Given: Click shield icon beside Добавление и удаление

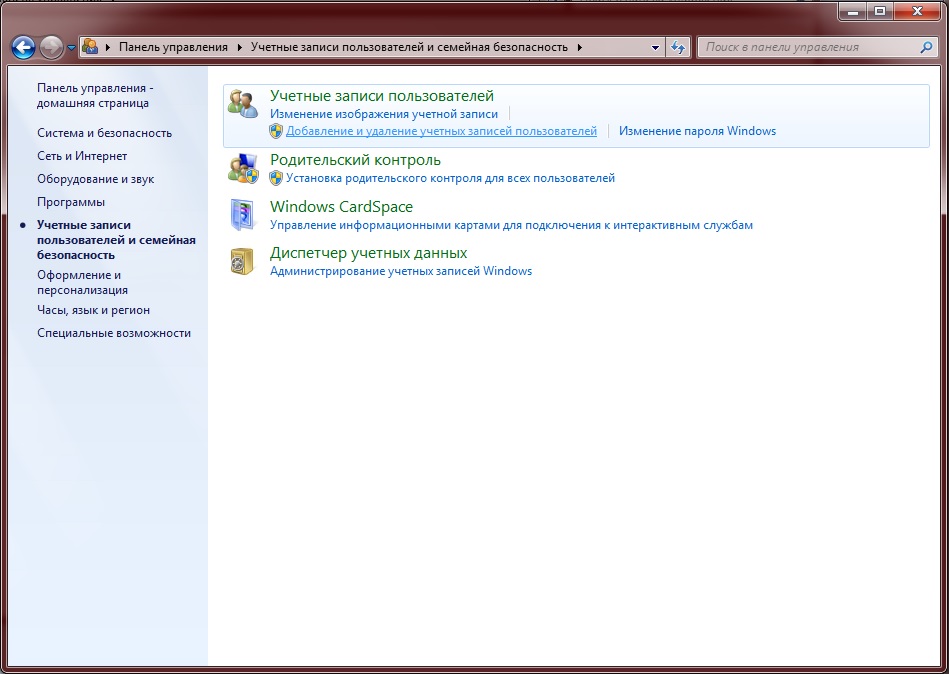Looking at the screenshot, I should coord(276,131).
